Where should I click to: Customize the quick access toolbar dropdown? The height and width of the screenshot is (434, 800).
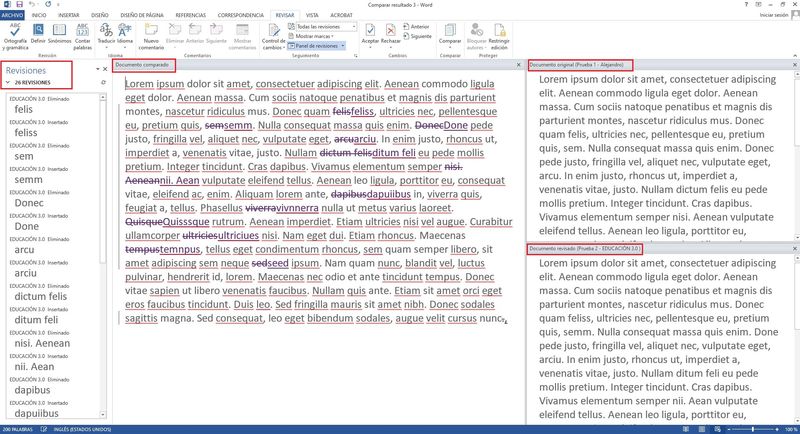point(58,5)
